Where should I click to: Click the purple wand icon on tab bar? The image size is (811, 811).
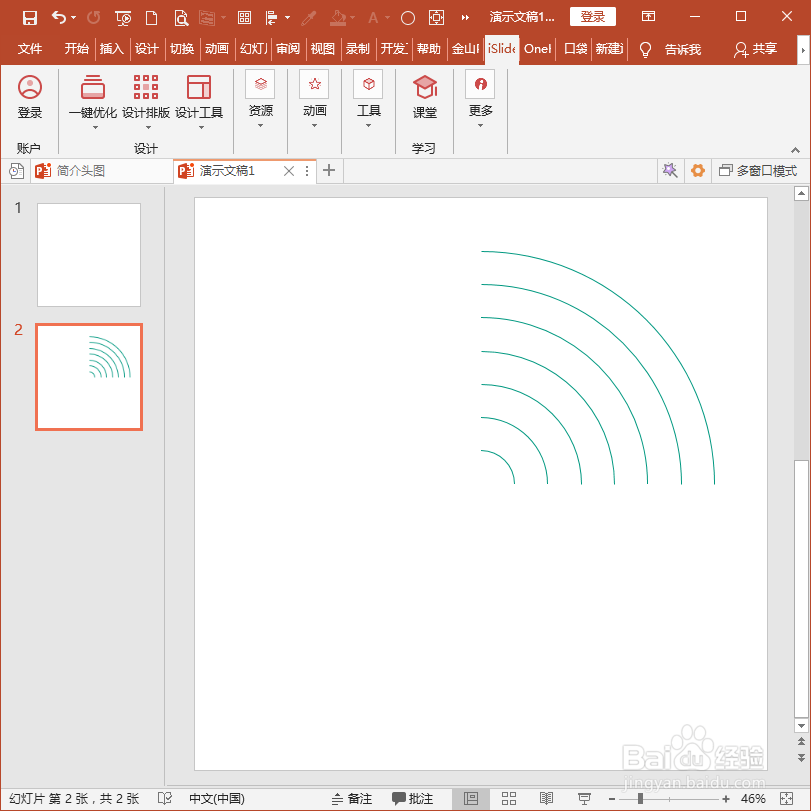click(x=670, y=170)
